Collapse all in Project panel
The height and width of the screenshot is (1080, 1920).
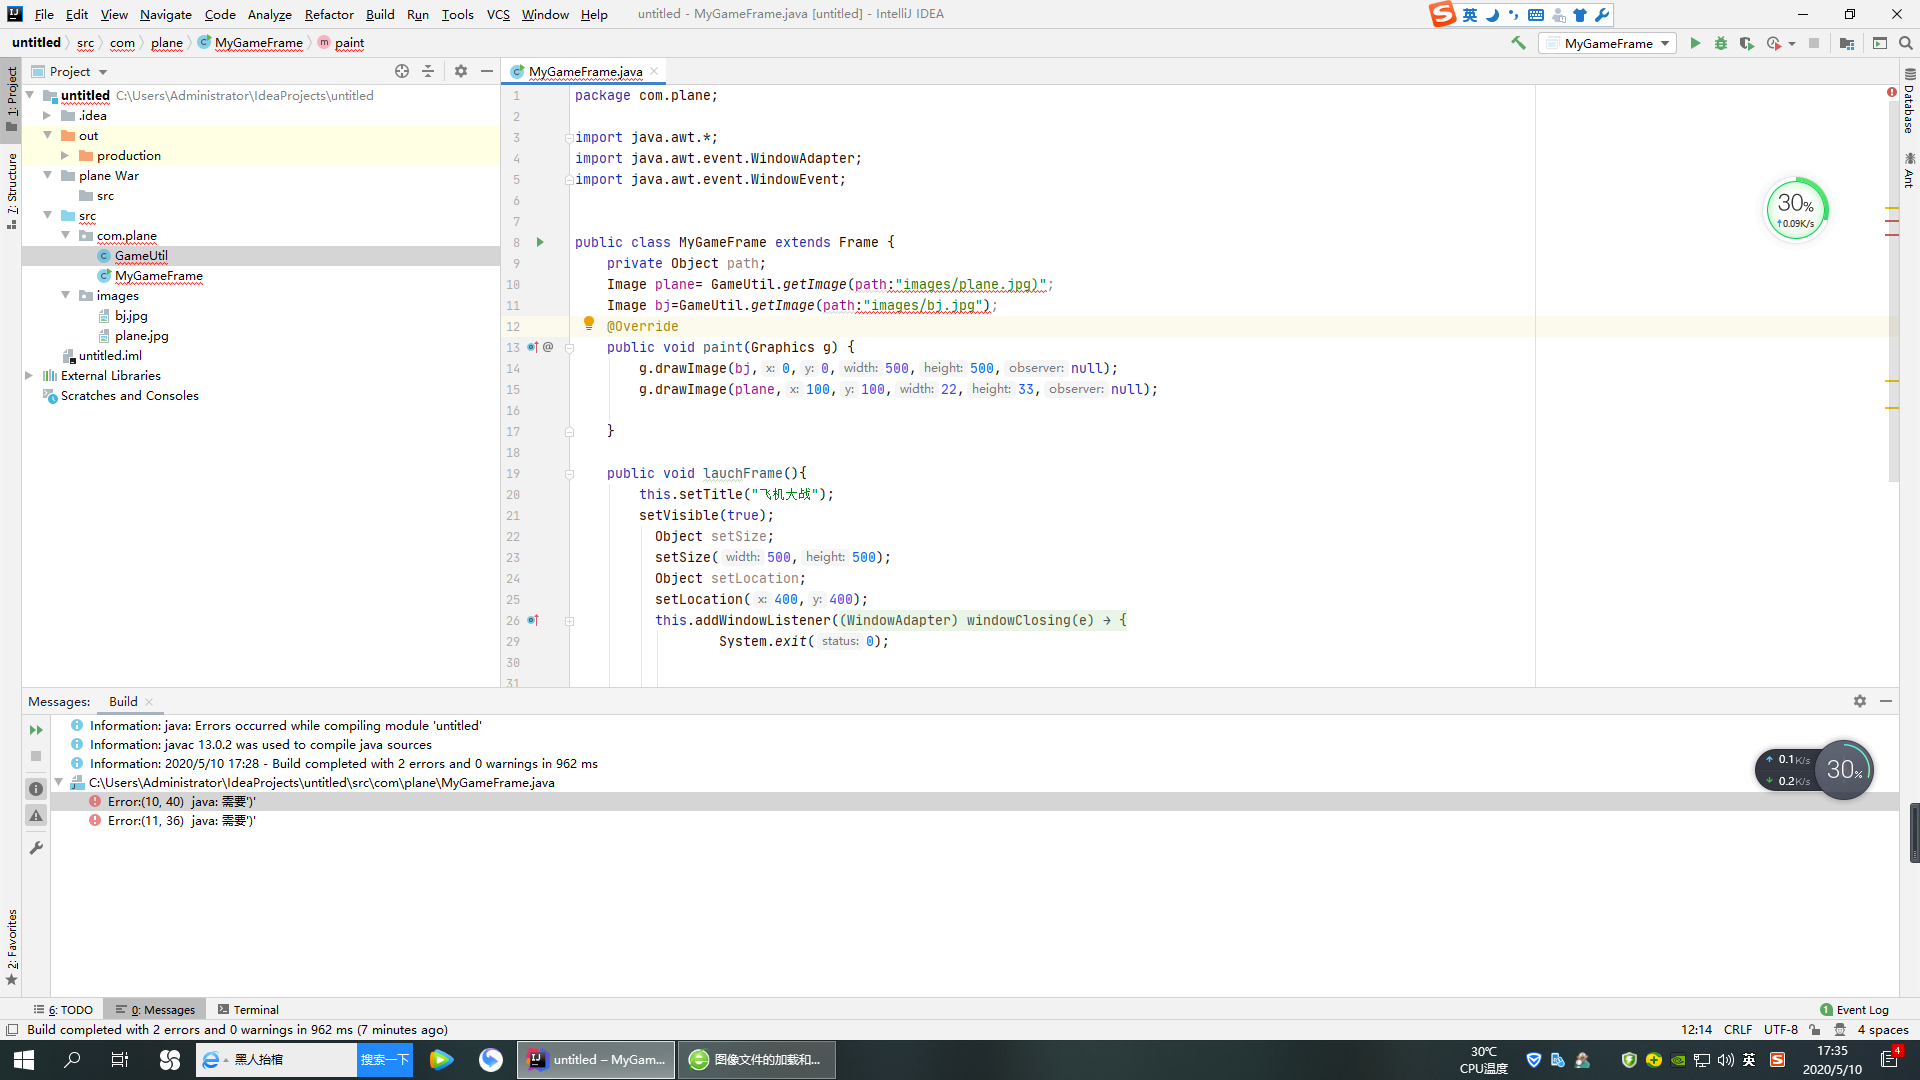428,71
